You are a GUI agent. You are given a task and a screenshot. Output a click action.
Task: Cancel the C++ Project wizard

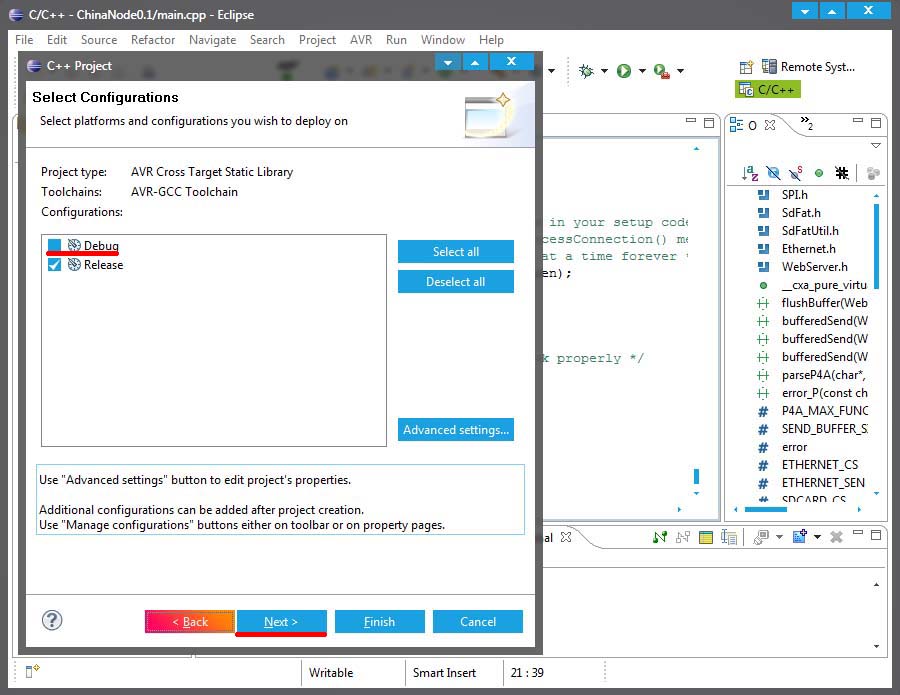coord(478,622)
